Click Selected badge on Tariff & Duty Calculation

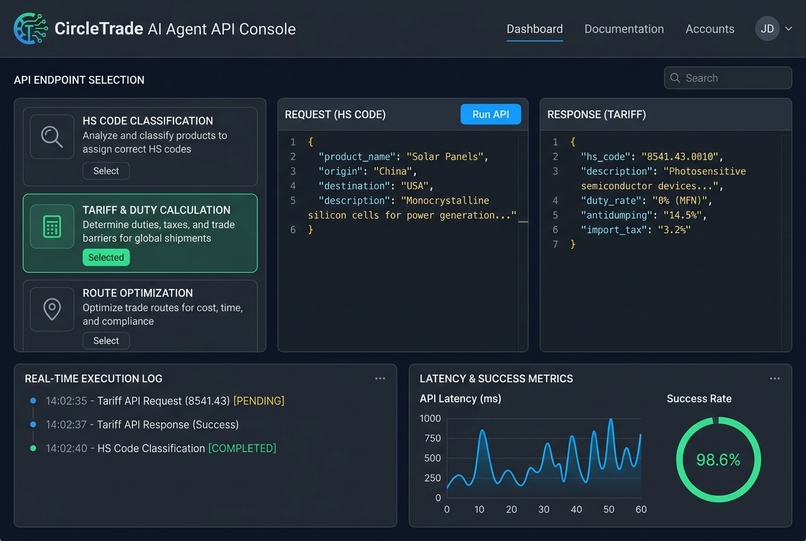[x=106, y=257]
